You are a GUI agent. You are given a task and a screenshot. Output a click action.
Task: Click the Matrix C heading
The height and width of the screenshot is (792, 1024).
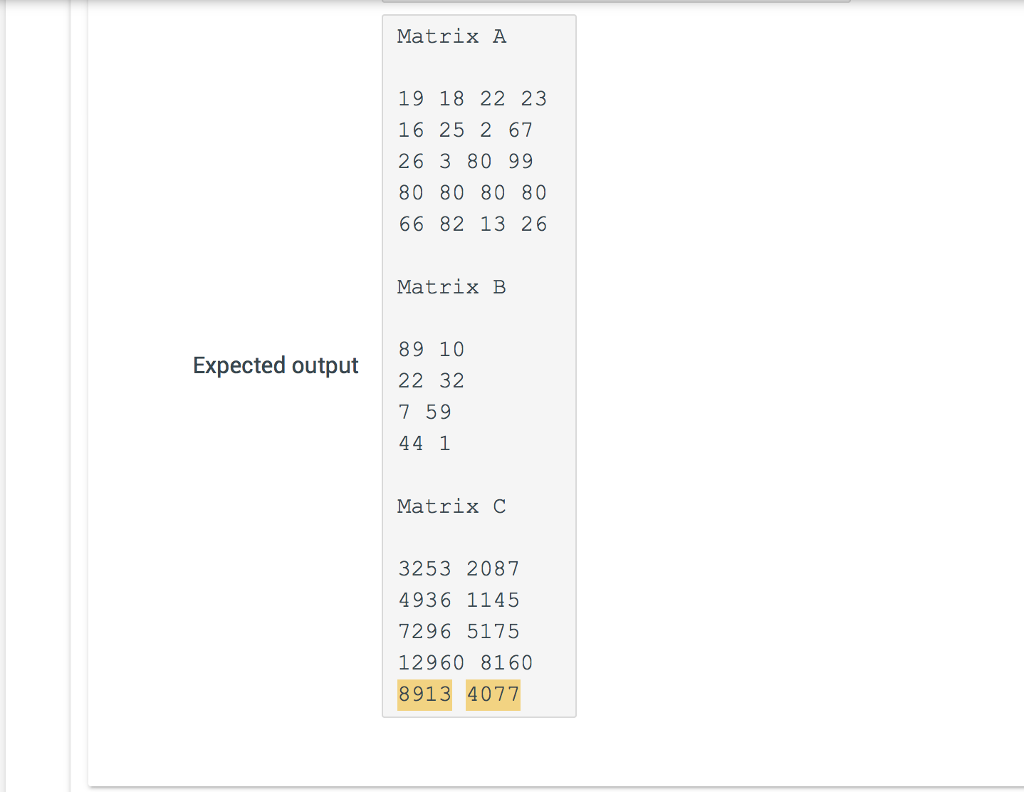click(x=451, y=506)
